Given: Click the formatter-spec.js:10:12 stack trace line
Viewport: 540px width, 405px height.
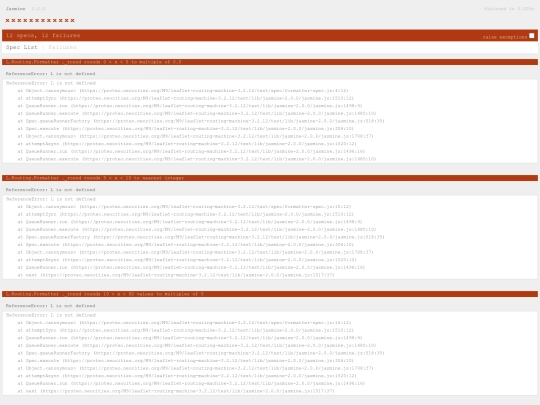Looking at the screenshot, I should (184, 207).
